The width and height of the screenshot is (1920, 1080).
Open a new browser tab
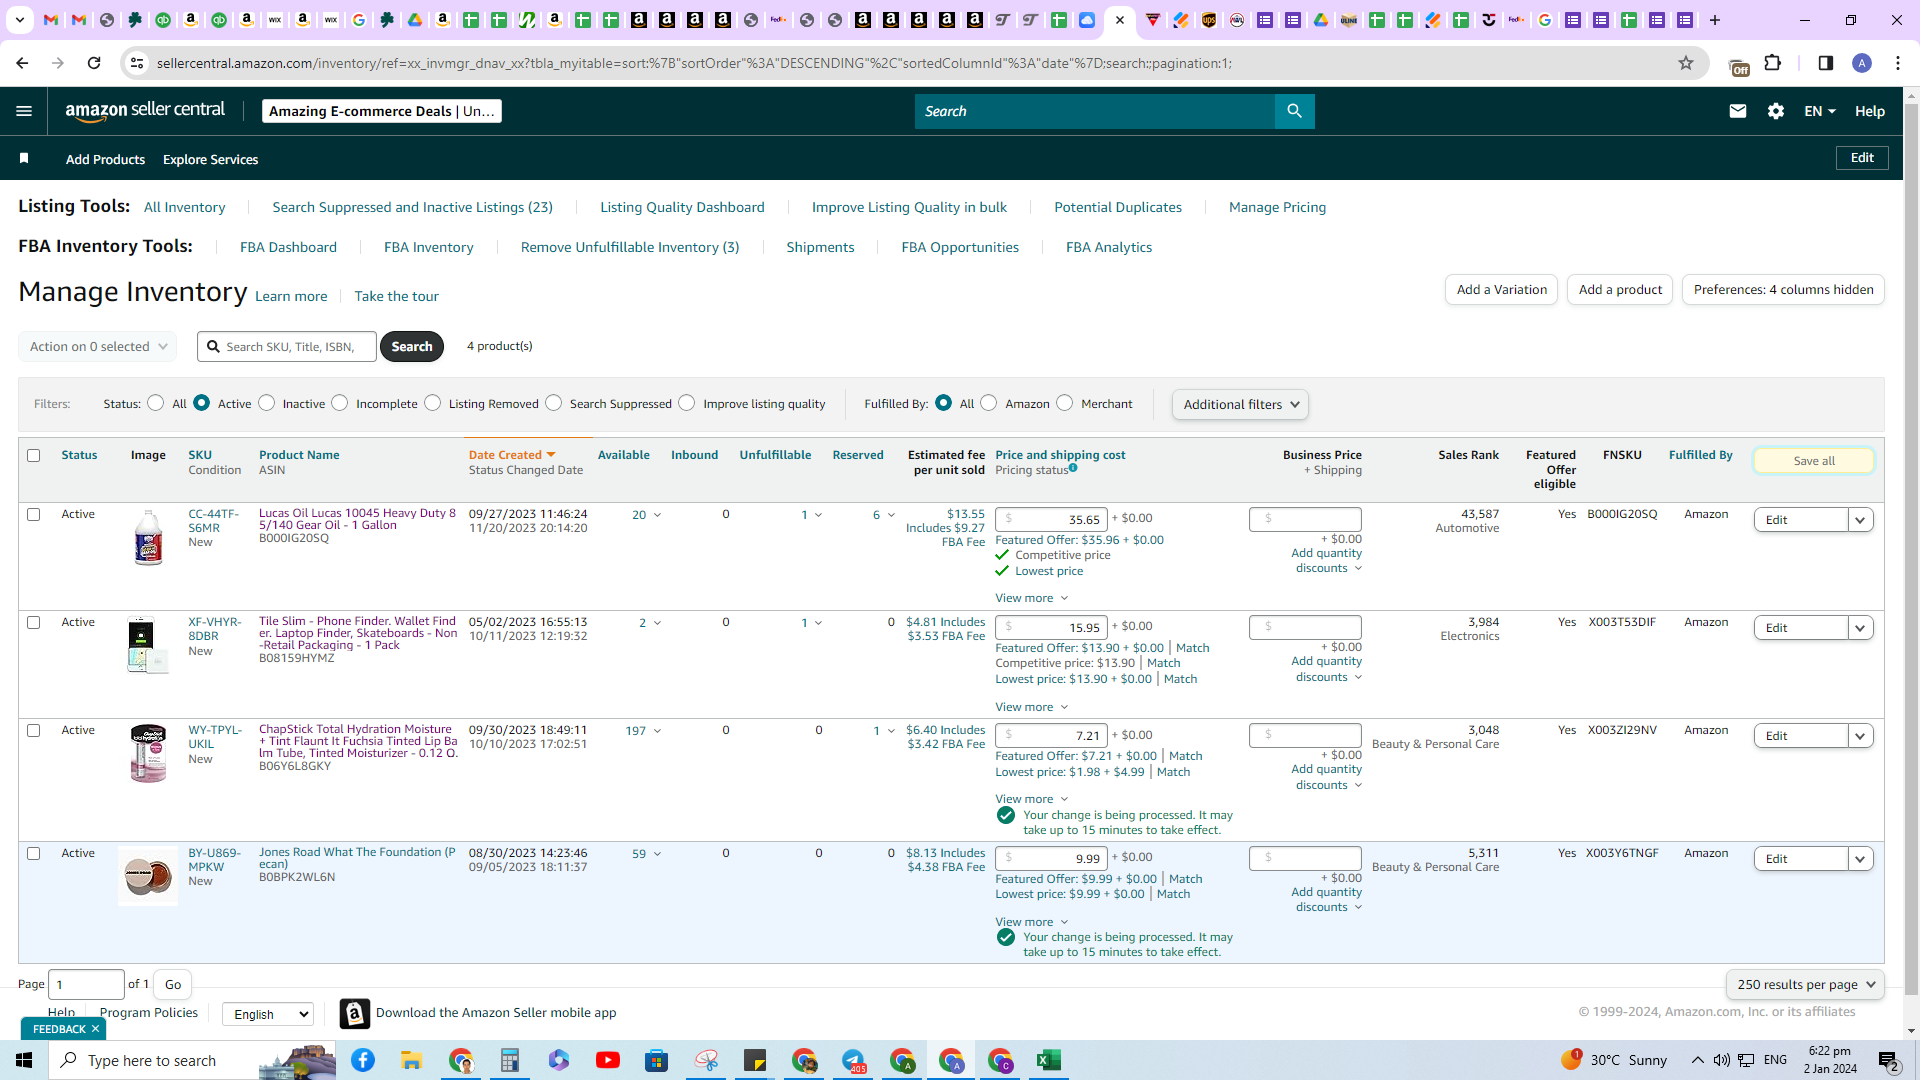pyautogui.click(x=1715, y=20)
